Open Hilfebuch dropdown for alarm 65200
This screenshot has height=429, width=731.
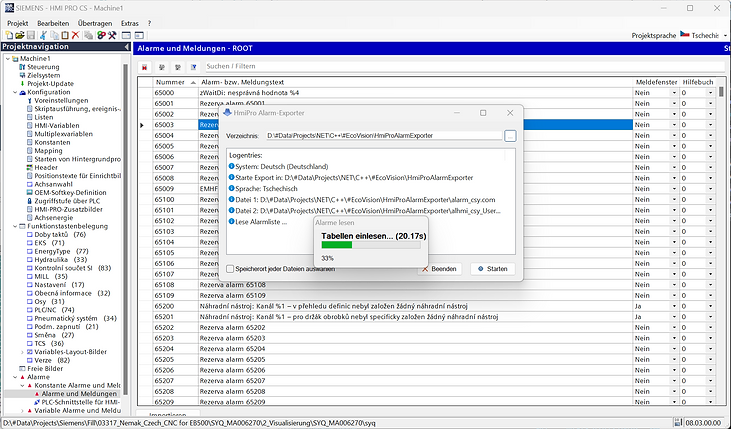click(710, 306)
